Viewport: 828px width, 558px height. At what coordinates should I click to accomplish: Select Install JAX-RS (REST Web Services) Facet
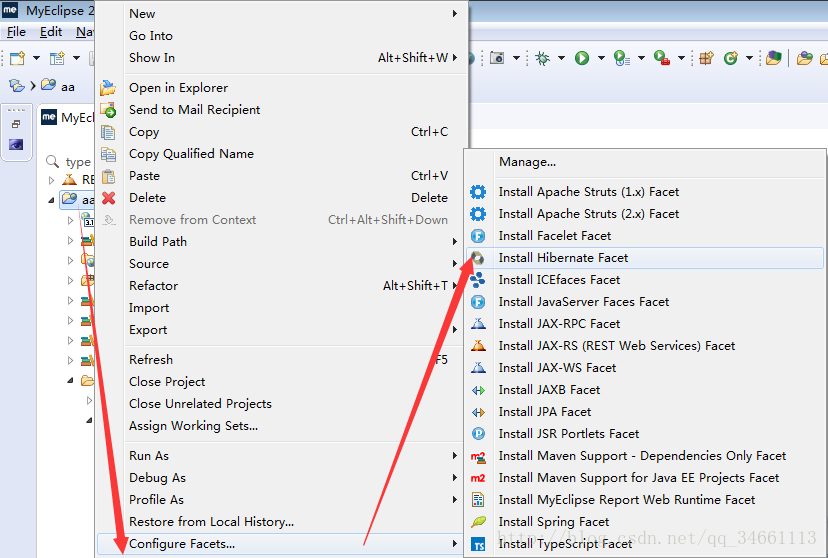coord(645,346)
